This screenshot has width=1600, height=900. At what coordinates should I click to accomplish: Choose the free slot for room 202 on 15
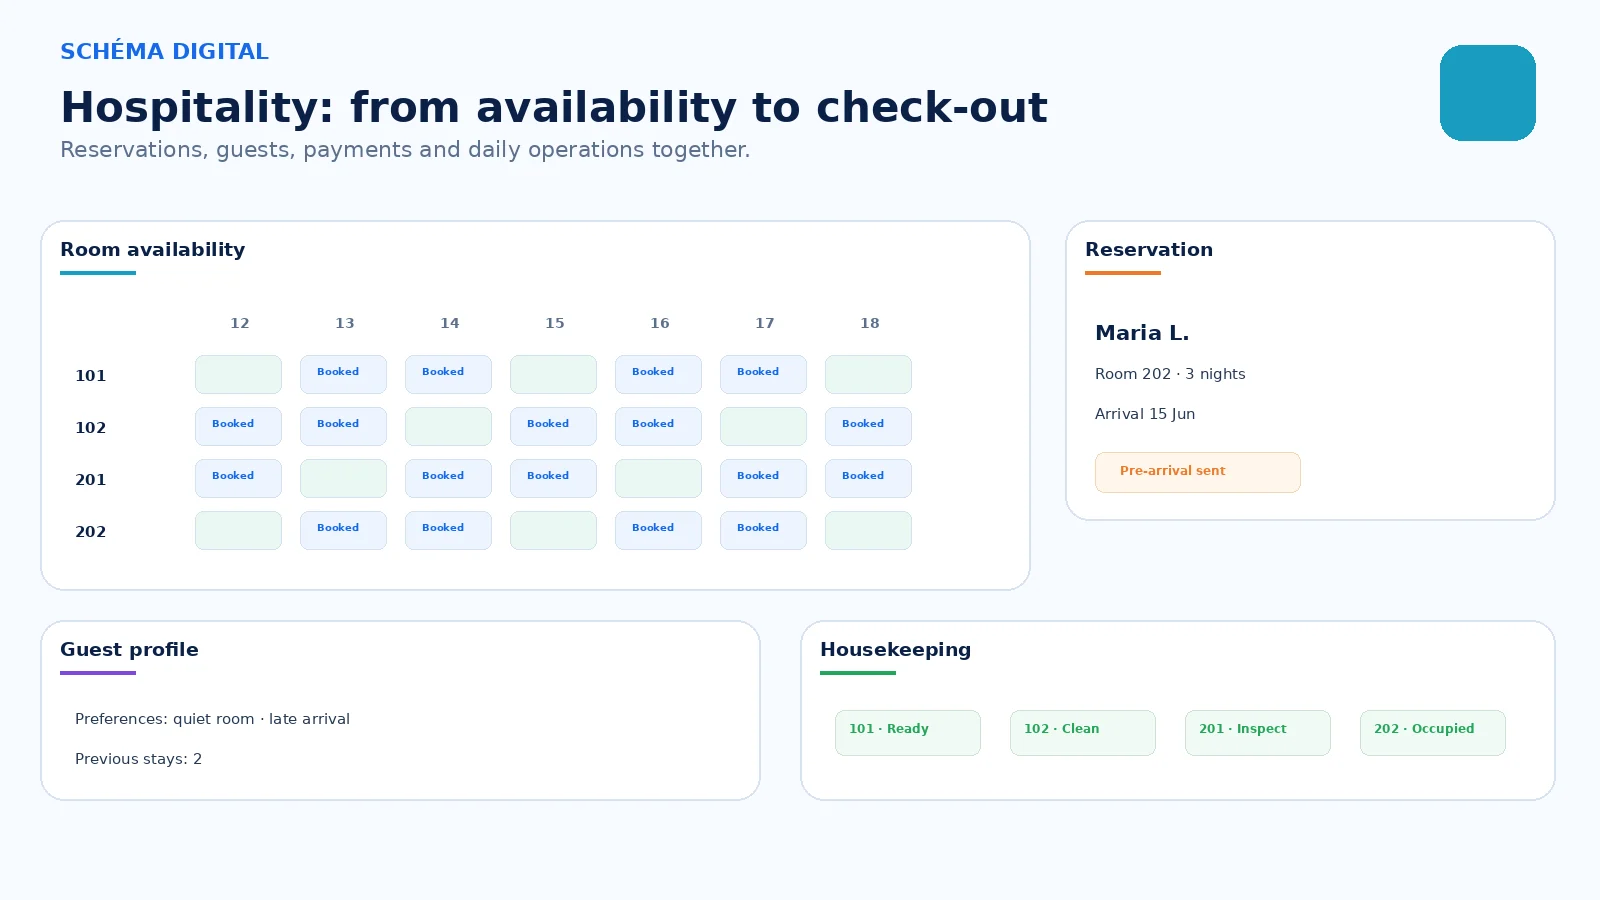(553, 530)
